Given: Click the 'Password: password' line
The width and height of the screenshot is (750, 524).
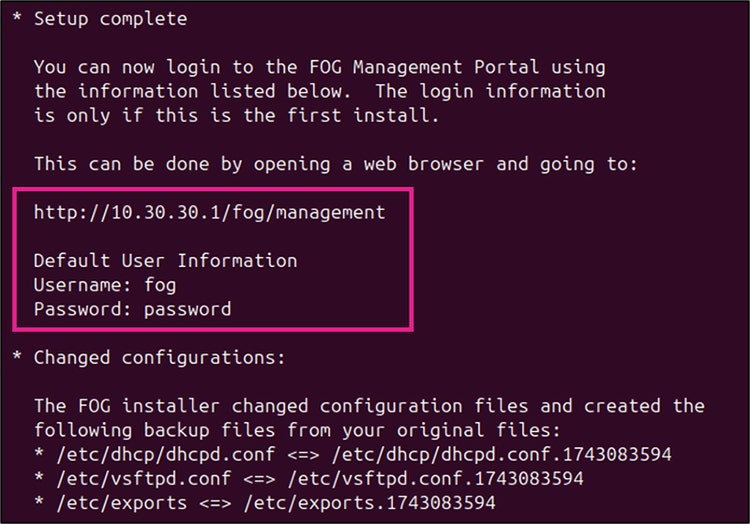Looking at the screenshot, I should click(132, 309).
